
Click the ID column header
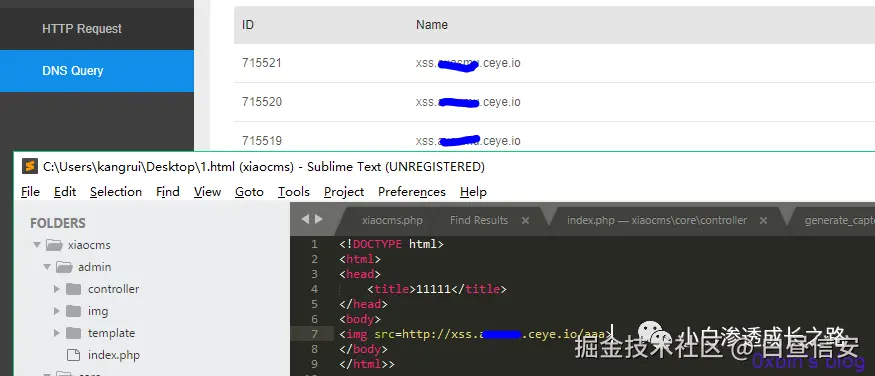click(248, 25)
